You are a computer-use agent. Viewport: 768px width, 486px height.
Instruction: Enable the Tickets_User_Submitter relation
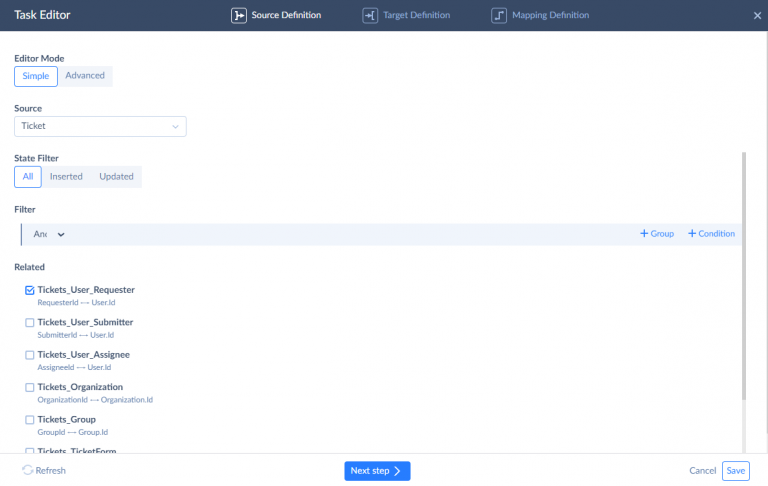pyautogui.click(x=29, y=323)
